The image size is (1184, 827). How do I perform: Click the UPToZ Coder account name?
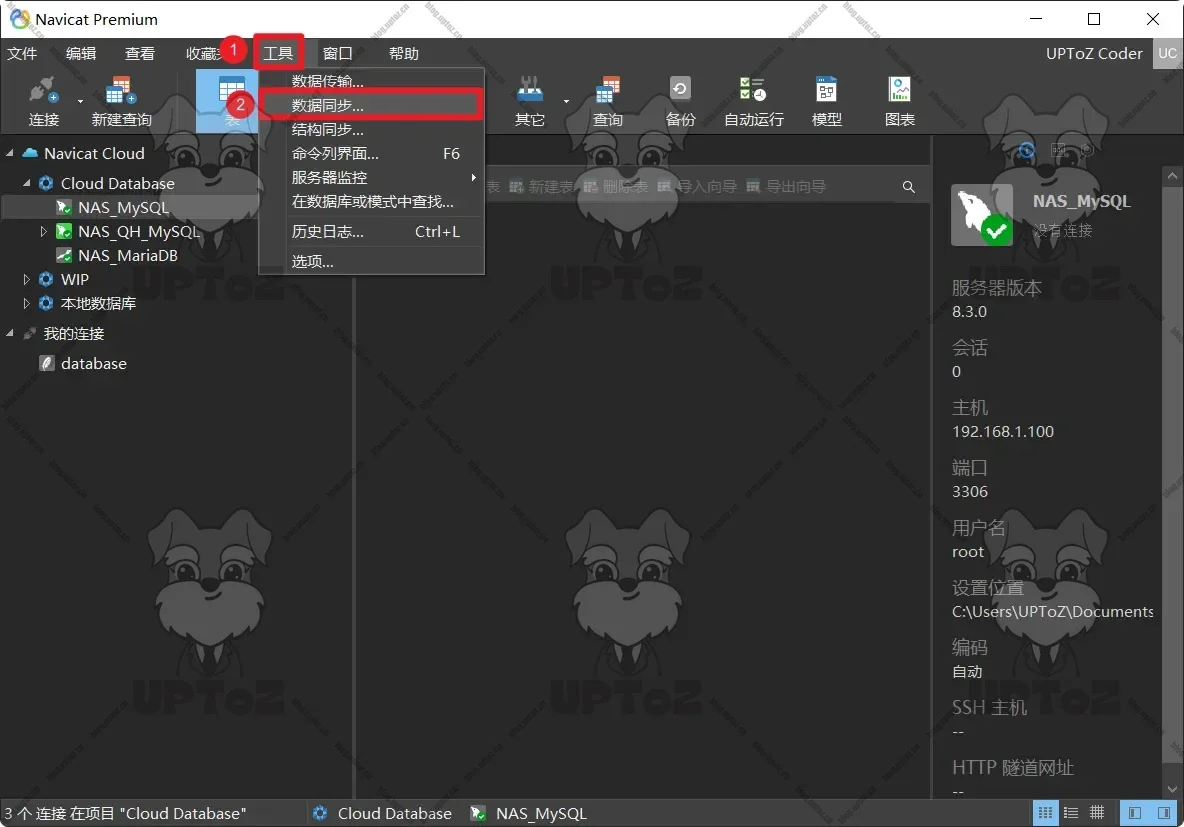point(1094,54)
